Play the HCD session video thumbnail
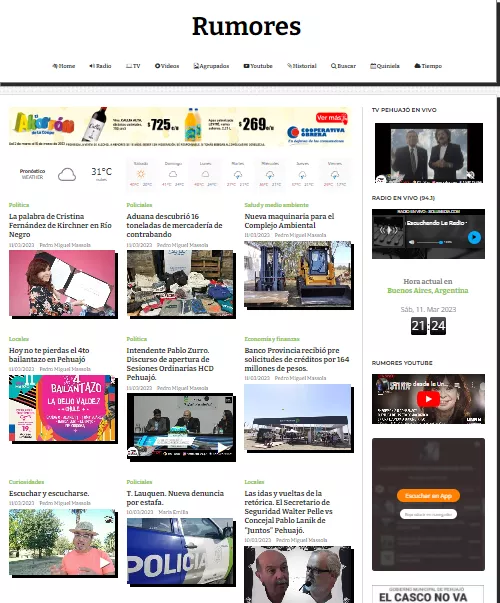 coord(180,426)
